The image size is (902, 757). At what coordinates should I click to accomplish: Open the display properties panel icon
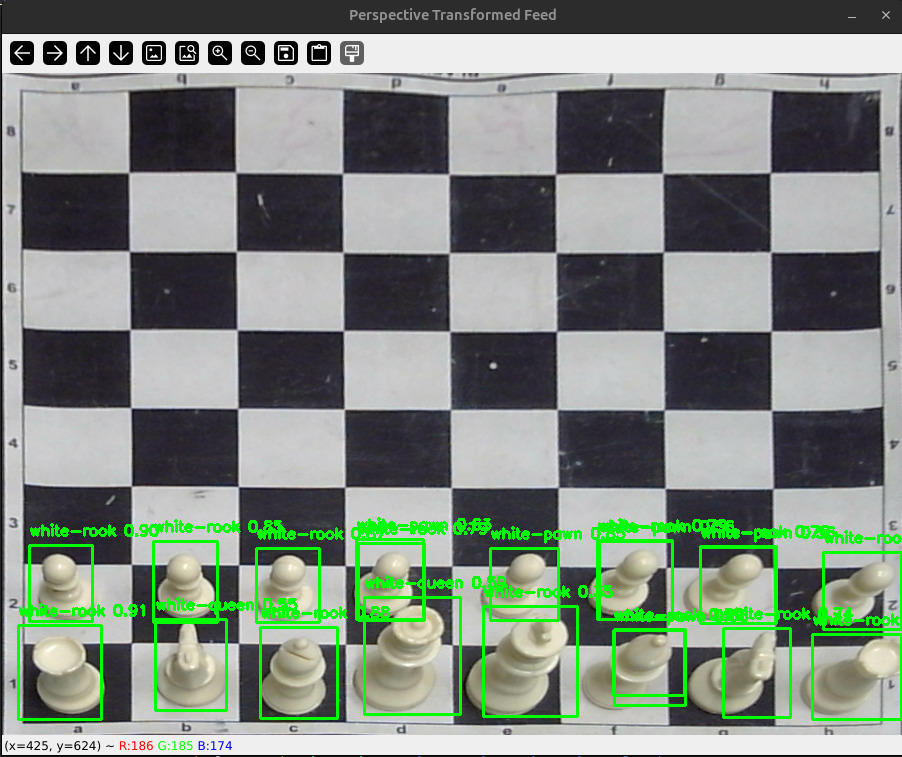point(351,53)
